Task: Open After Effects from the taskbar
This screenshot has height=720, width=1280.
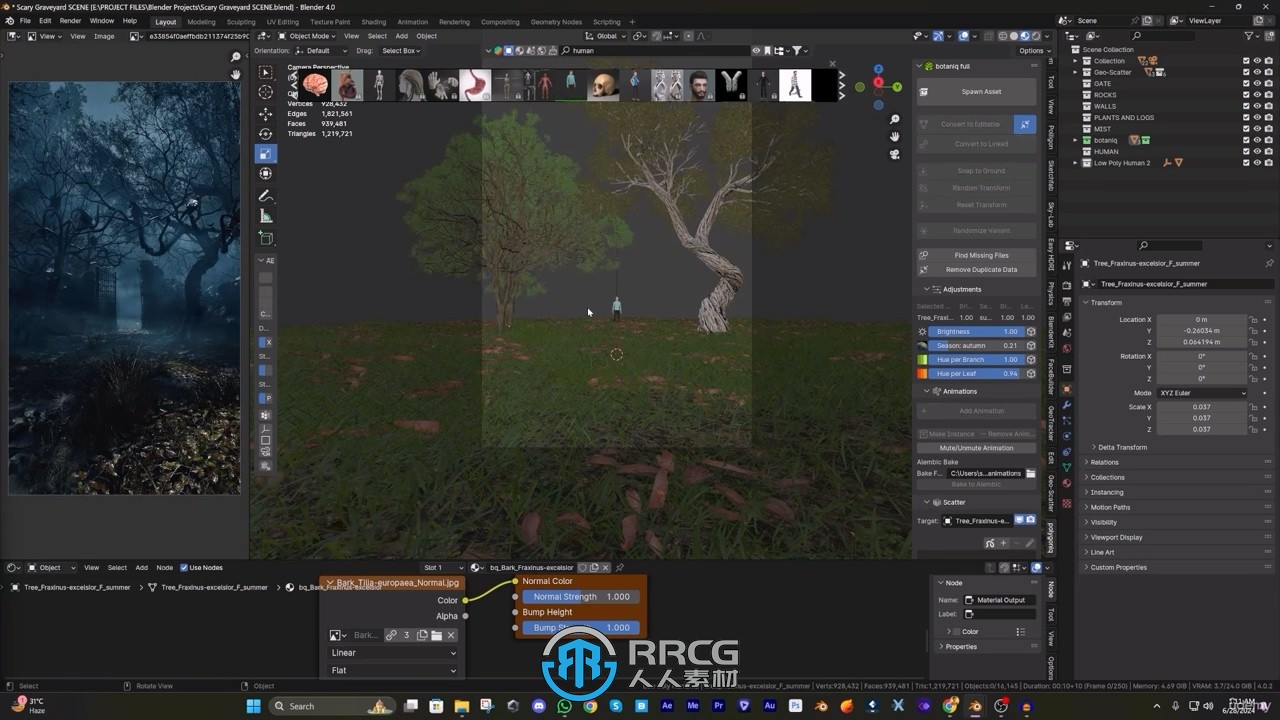Action: tap(667, 706)
